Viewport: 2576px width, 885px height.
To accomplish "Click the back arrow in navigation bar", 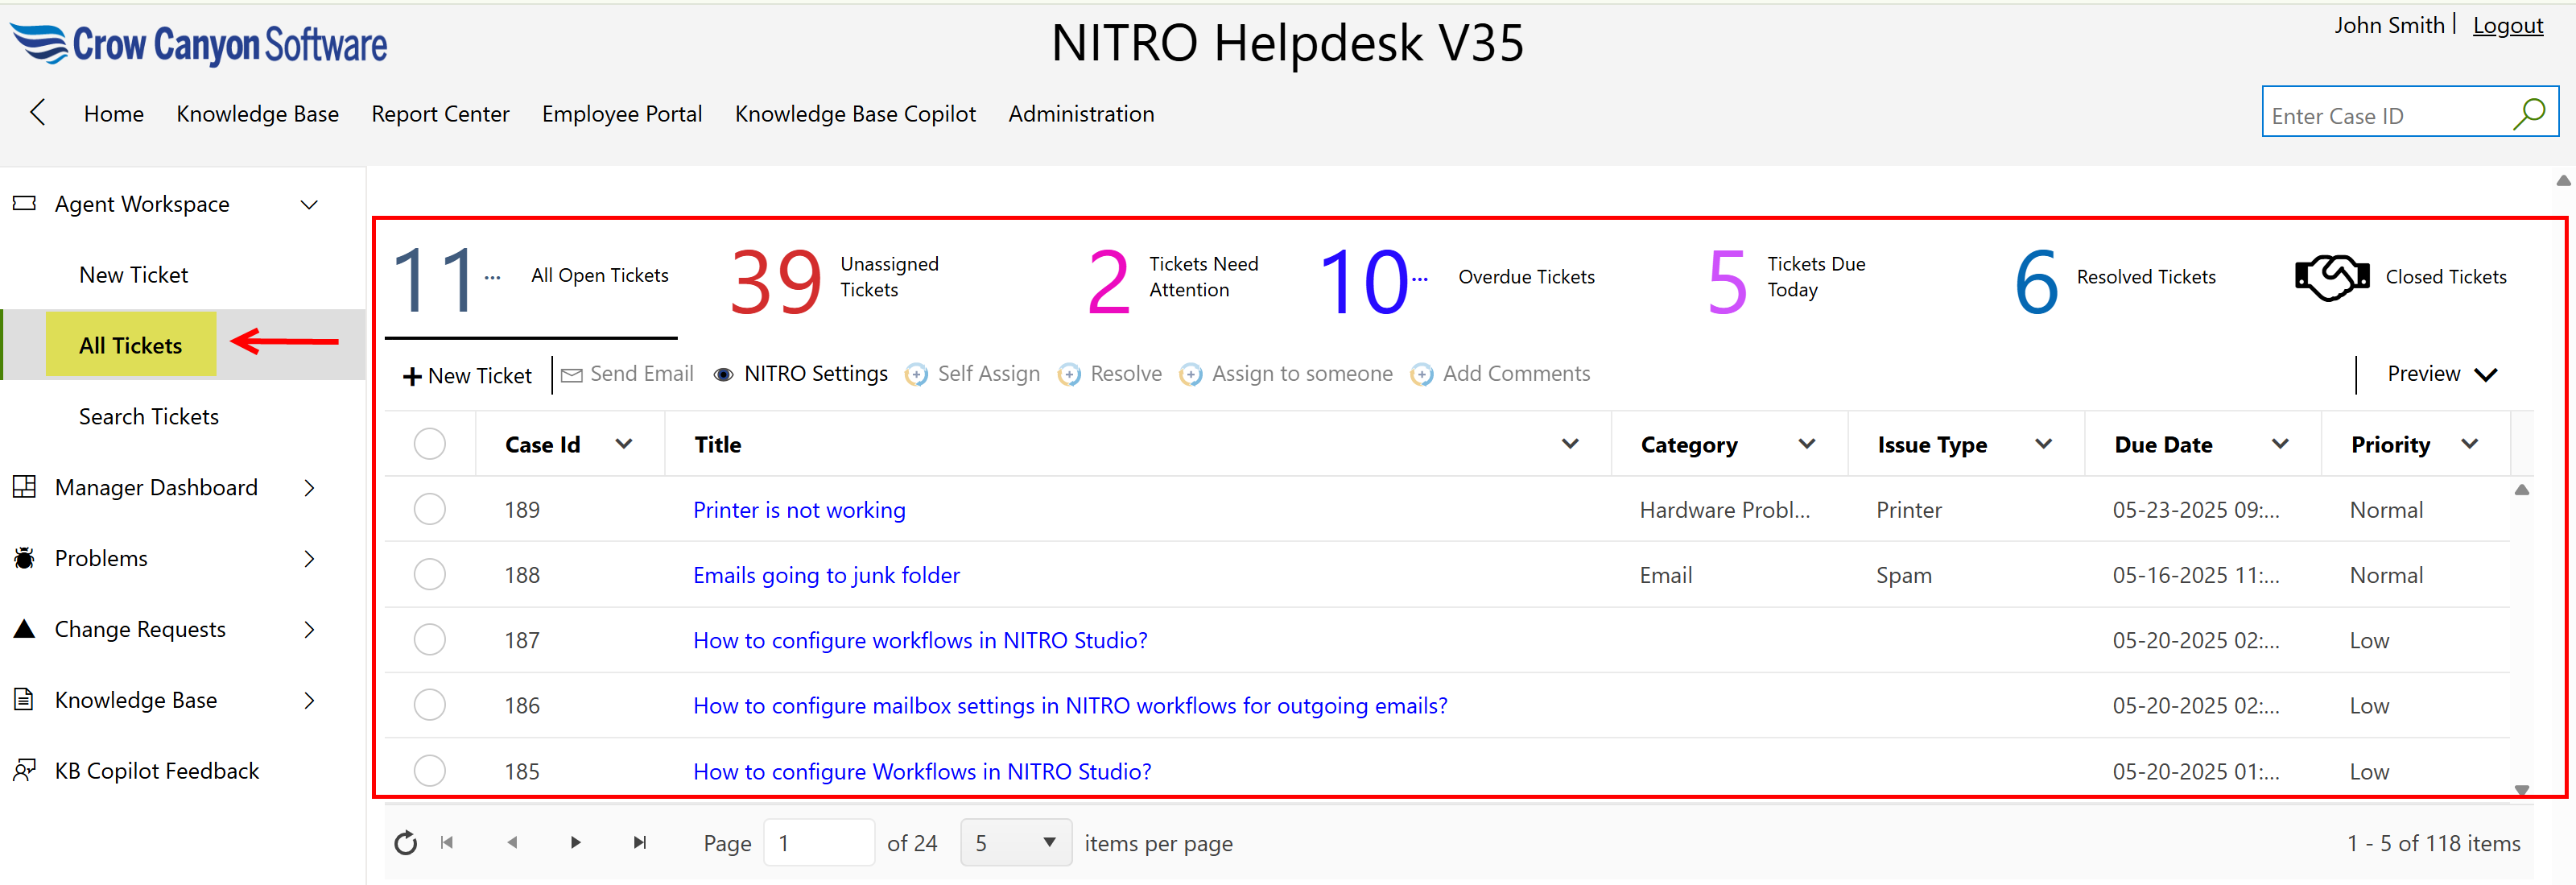I will pyautogui.click(x=38, y=113).
